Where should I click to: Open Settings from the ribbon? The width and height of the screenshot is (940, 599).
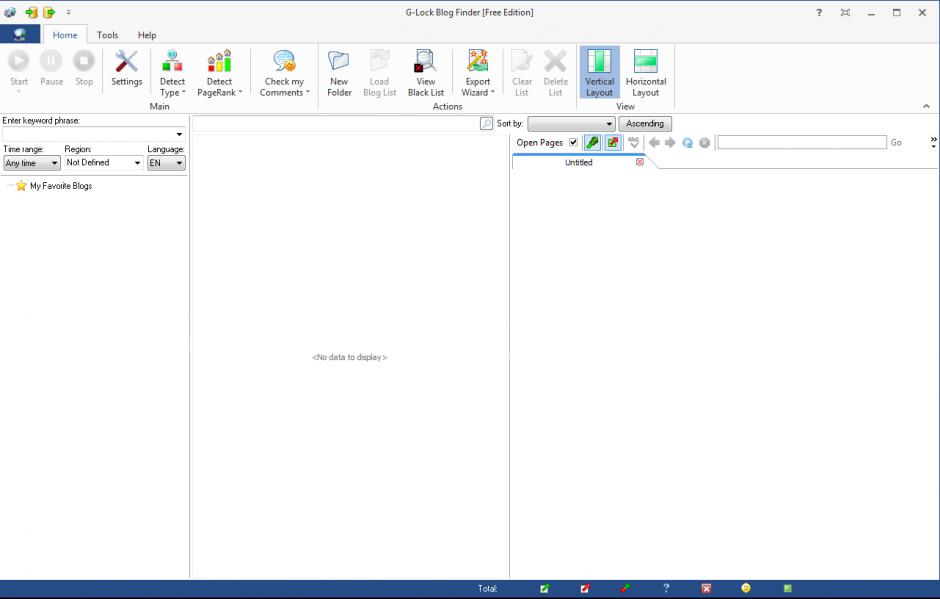126,69
